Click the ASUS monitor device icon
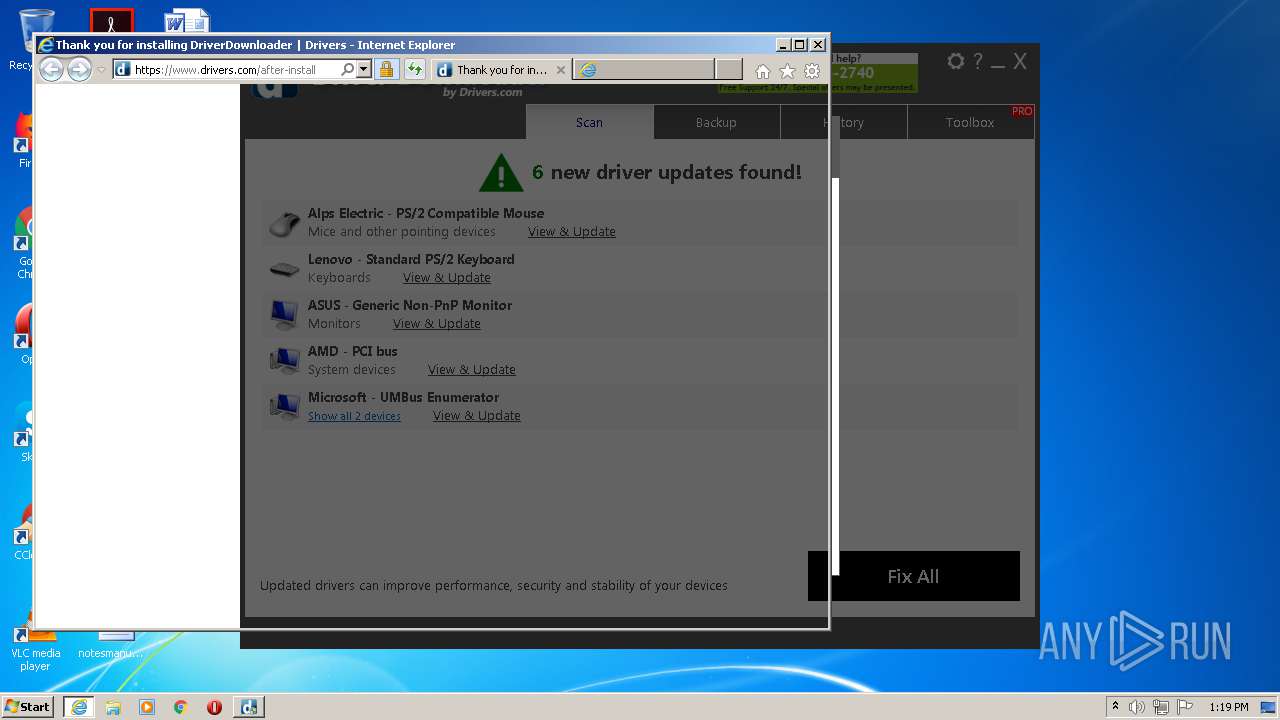Image resolution: width=1280 pixels, height=720 pixels. click(x=285, y=314)
